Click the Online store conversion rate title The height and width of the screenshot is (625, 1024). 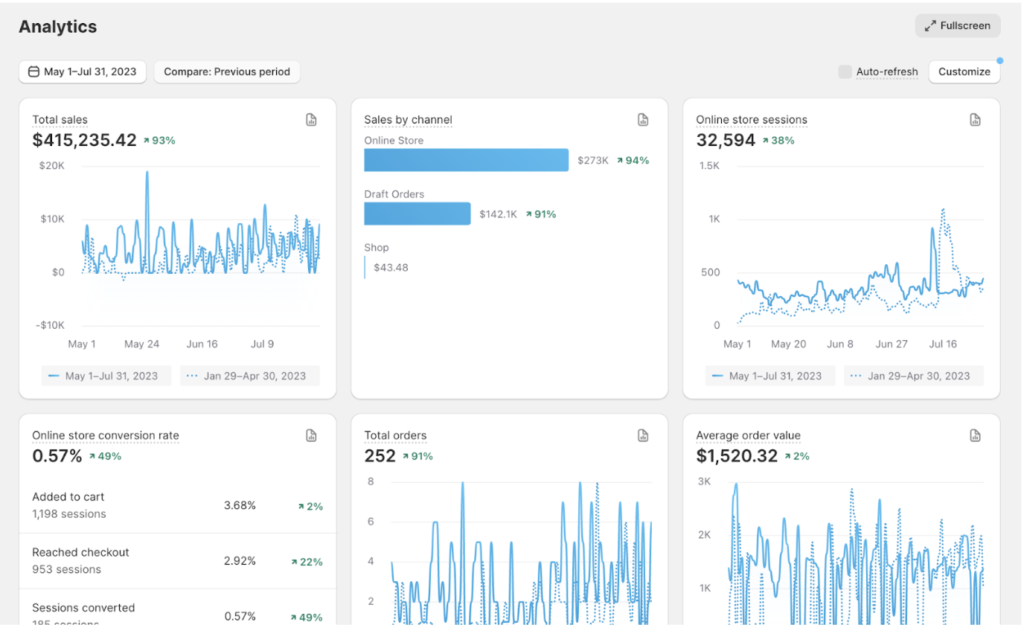click(x=106, y=436)
